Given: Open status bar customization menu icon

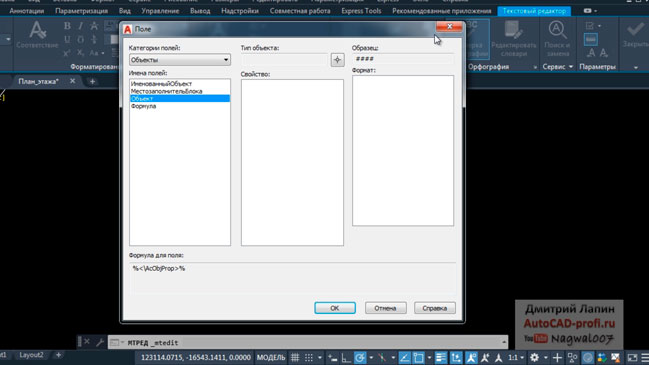Looking at the screenshot, I should coord(645,358).
